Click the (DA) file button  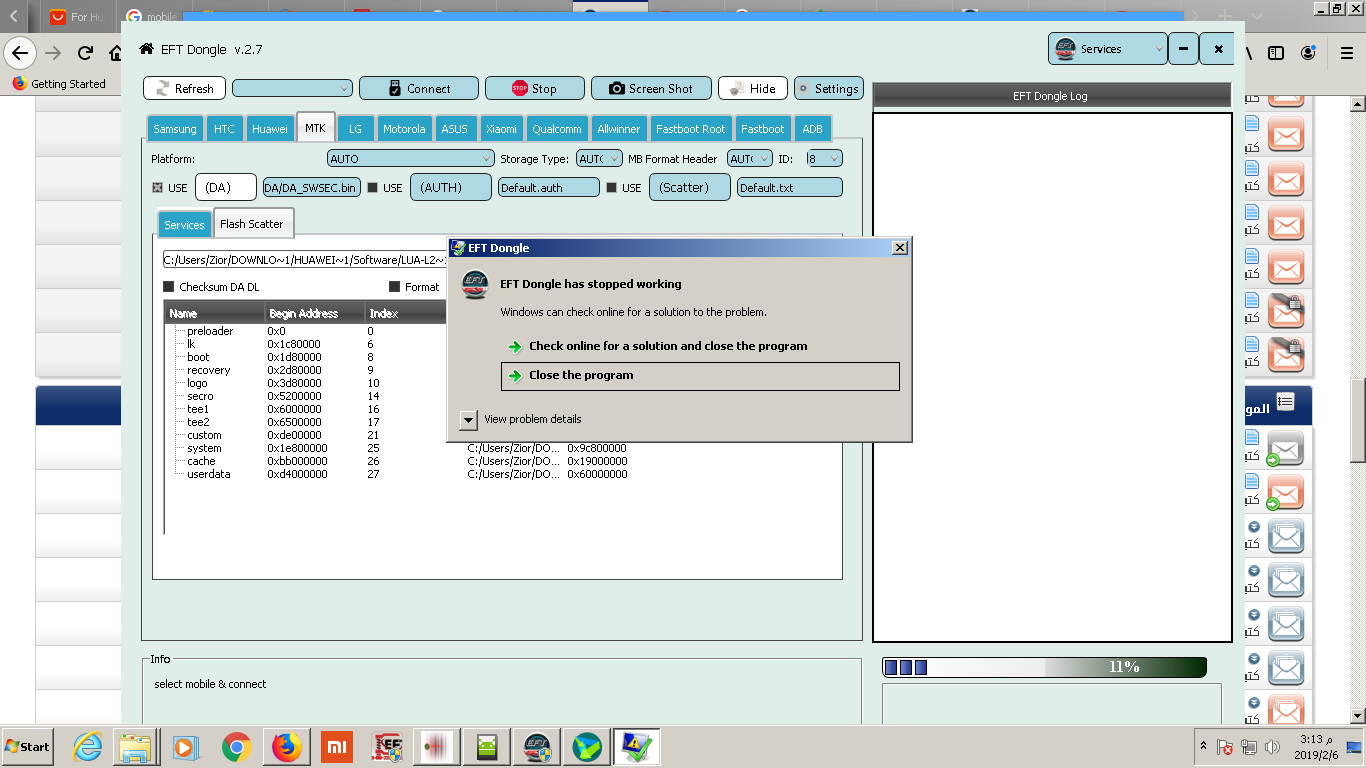pos(226,187)
